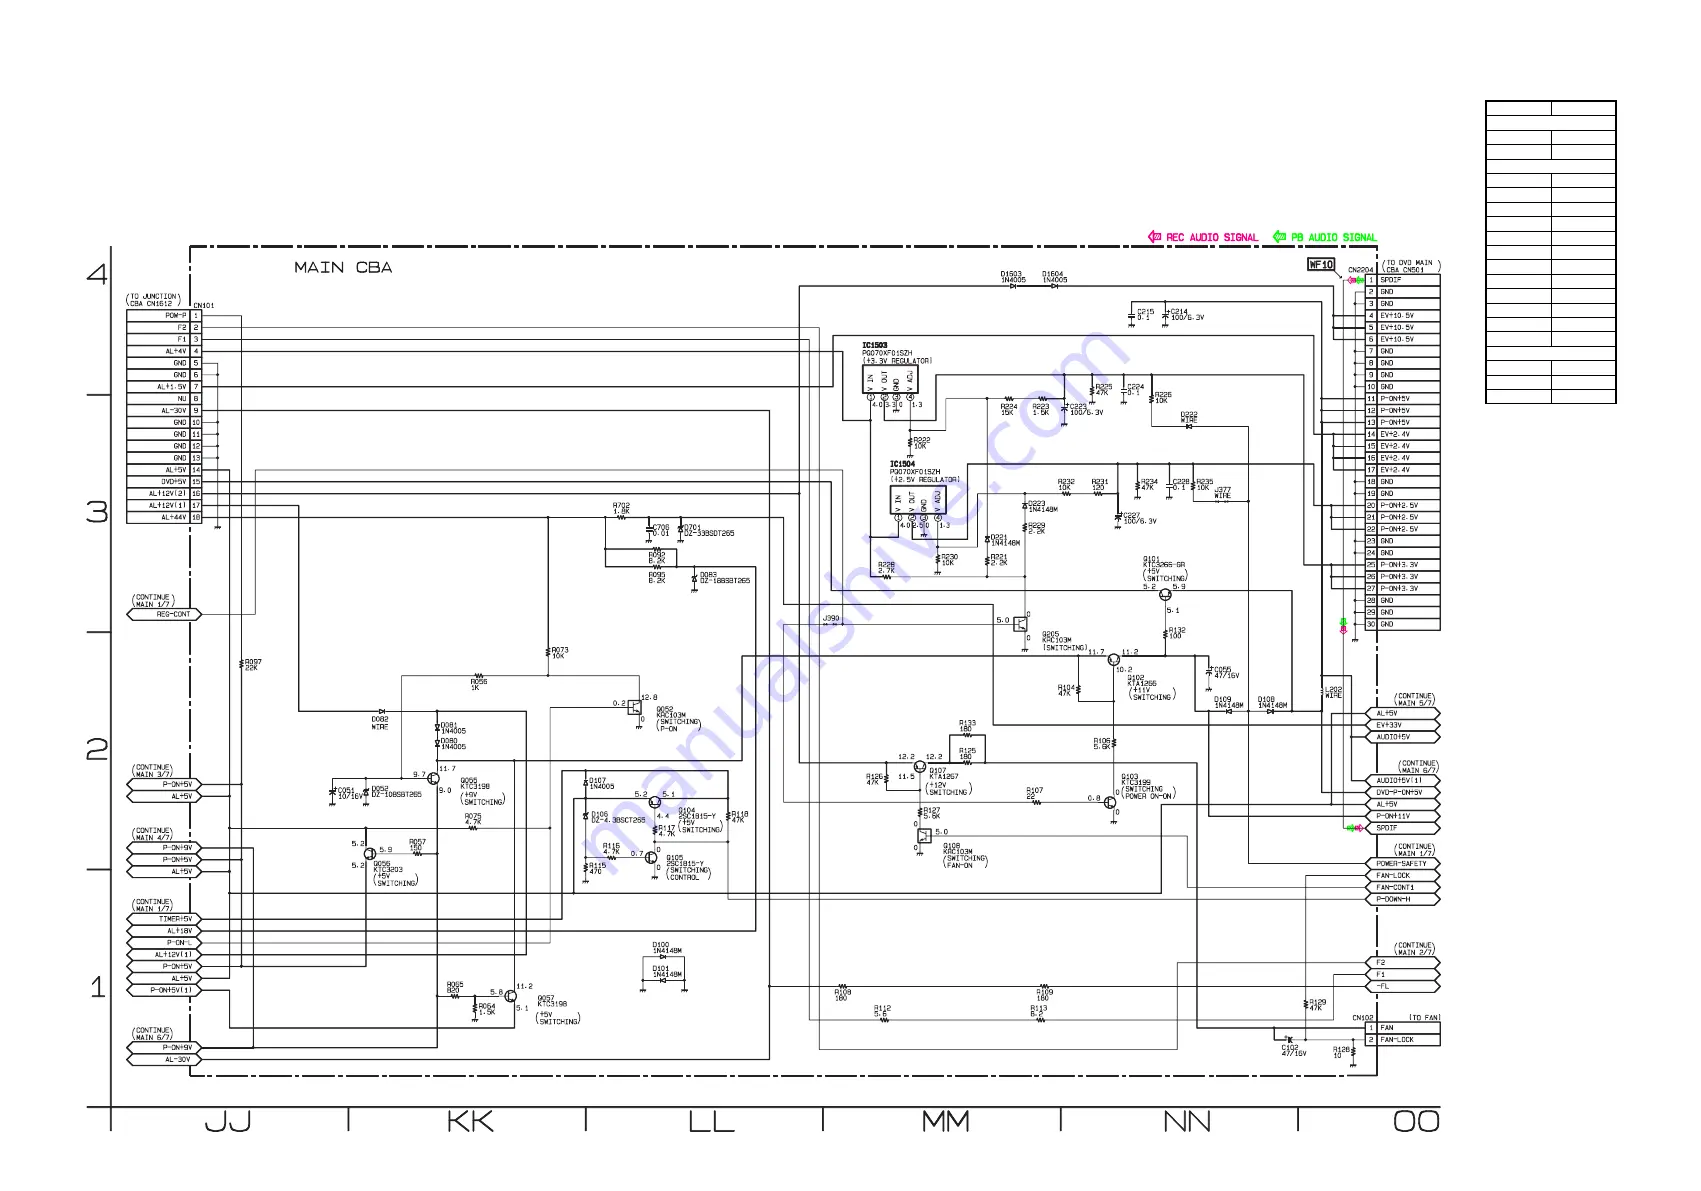Screen dimensions: 1701x1191
Task: Click the Q107 KTA1267 transistor symbol
Action: (x=920, y=767)
